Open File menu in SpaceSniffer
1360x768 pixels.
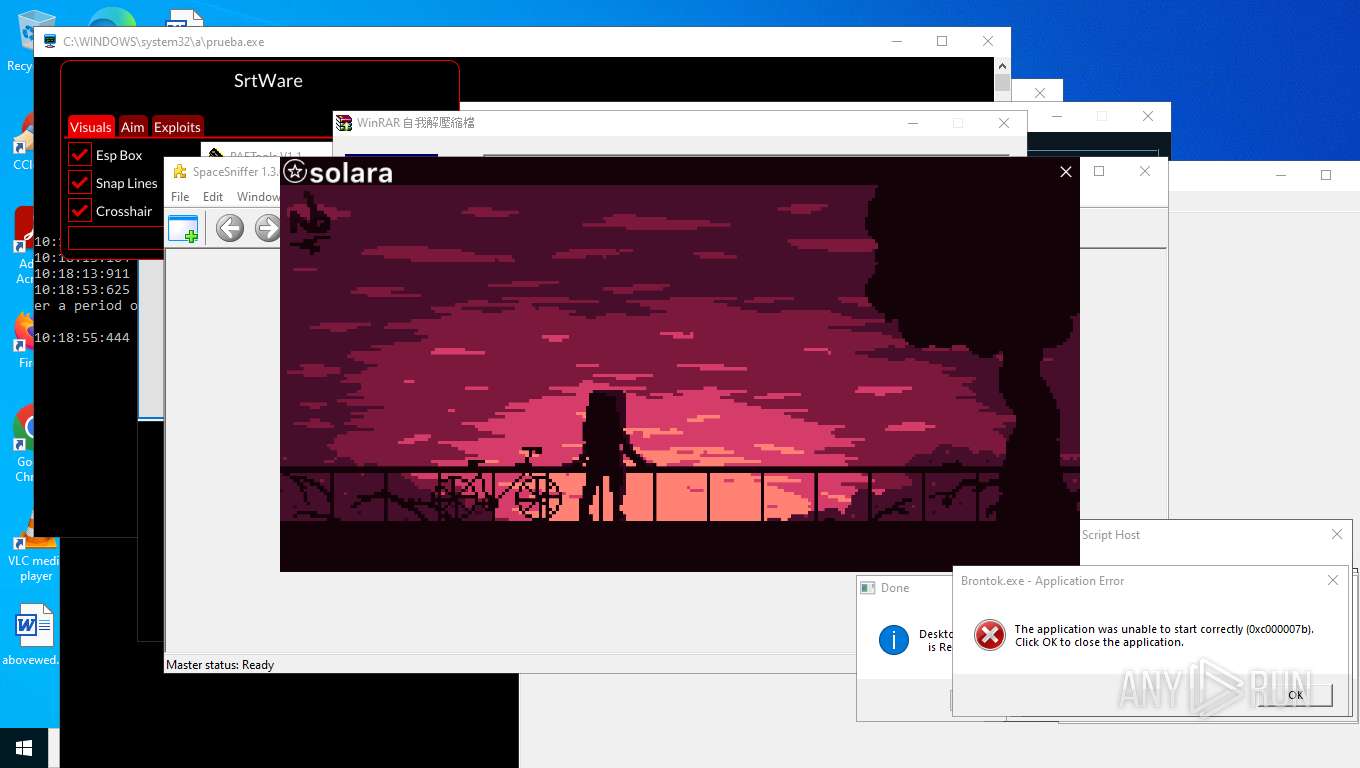click(x=180, y=197)
